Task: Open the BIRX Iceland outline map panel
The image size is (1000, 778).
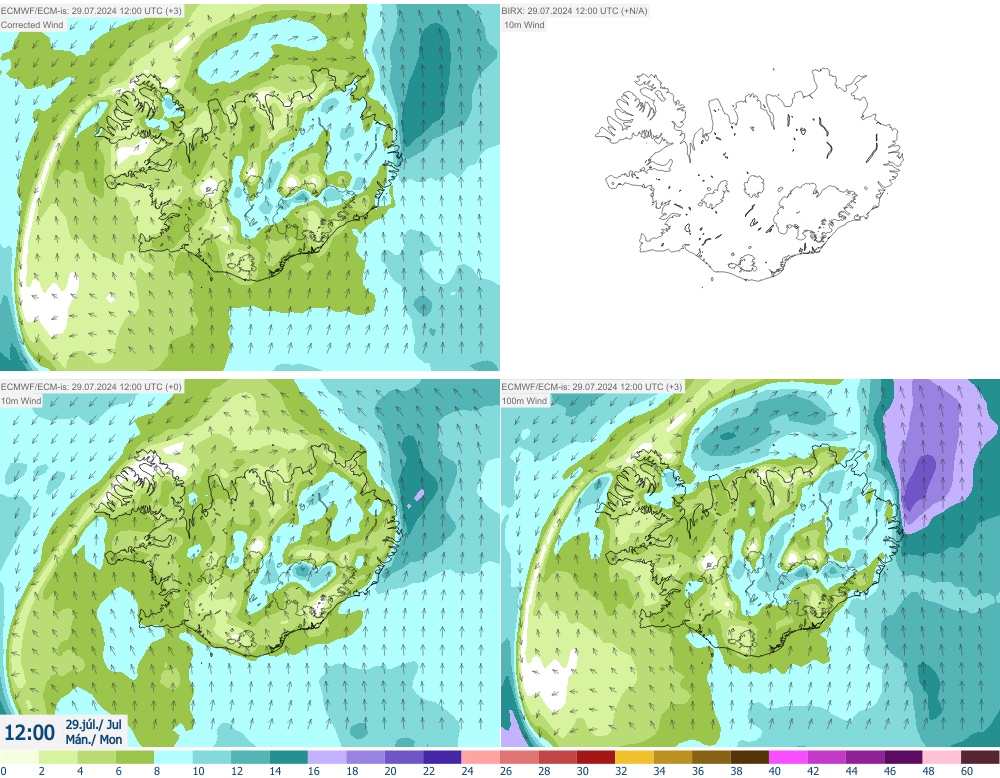Action: pos(750,187)
